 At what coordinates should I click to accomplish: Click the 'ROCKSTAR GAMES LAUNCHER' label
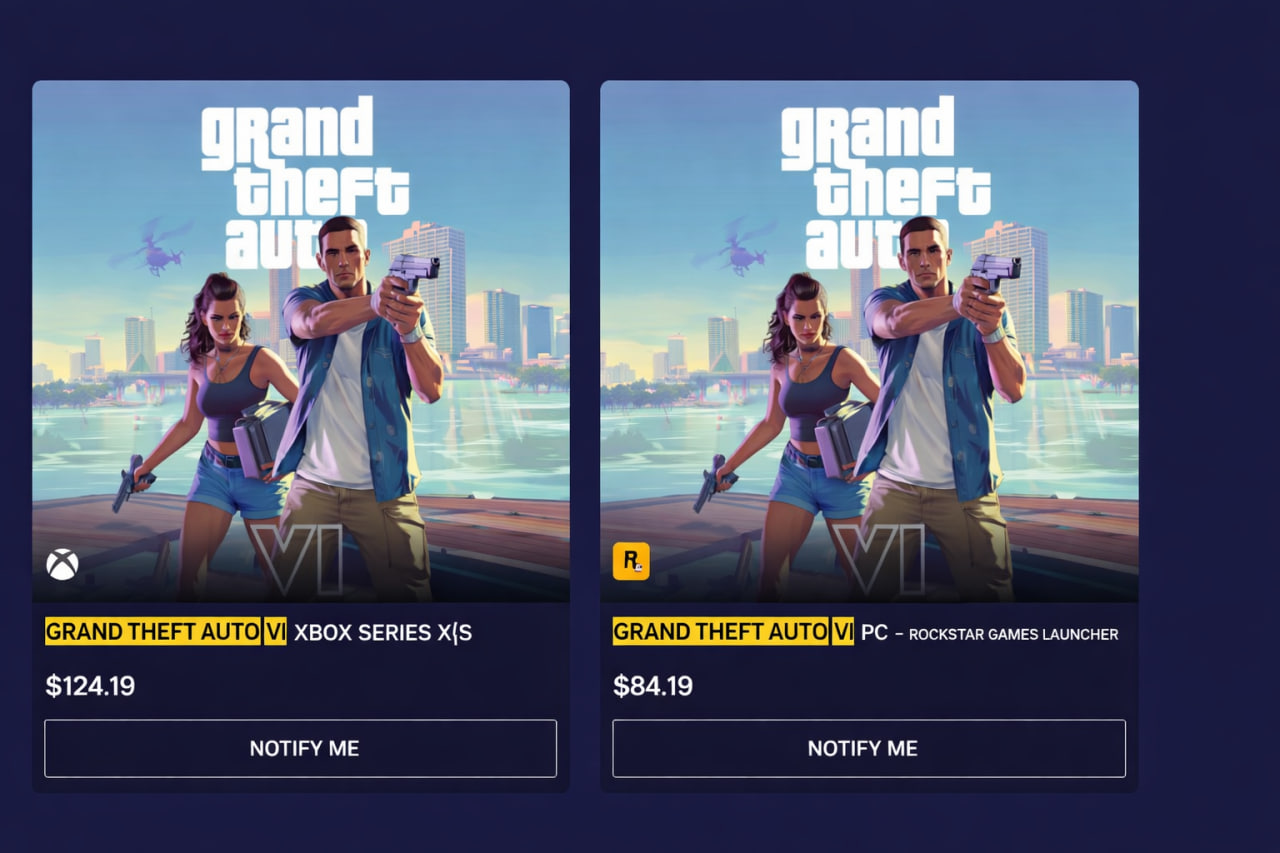pos(1013,634)
